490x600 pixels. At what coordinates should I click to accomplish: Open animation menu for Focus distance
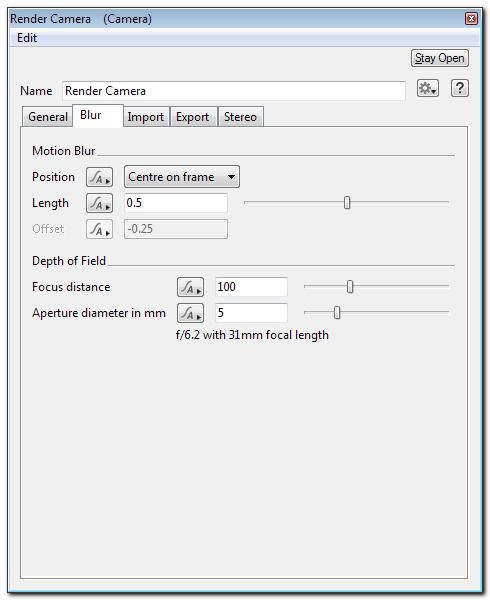point(190,287)
